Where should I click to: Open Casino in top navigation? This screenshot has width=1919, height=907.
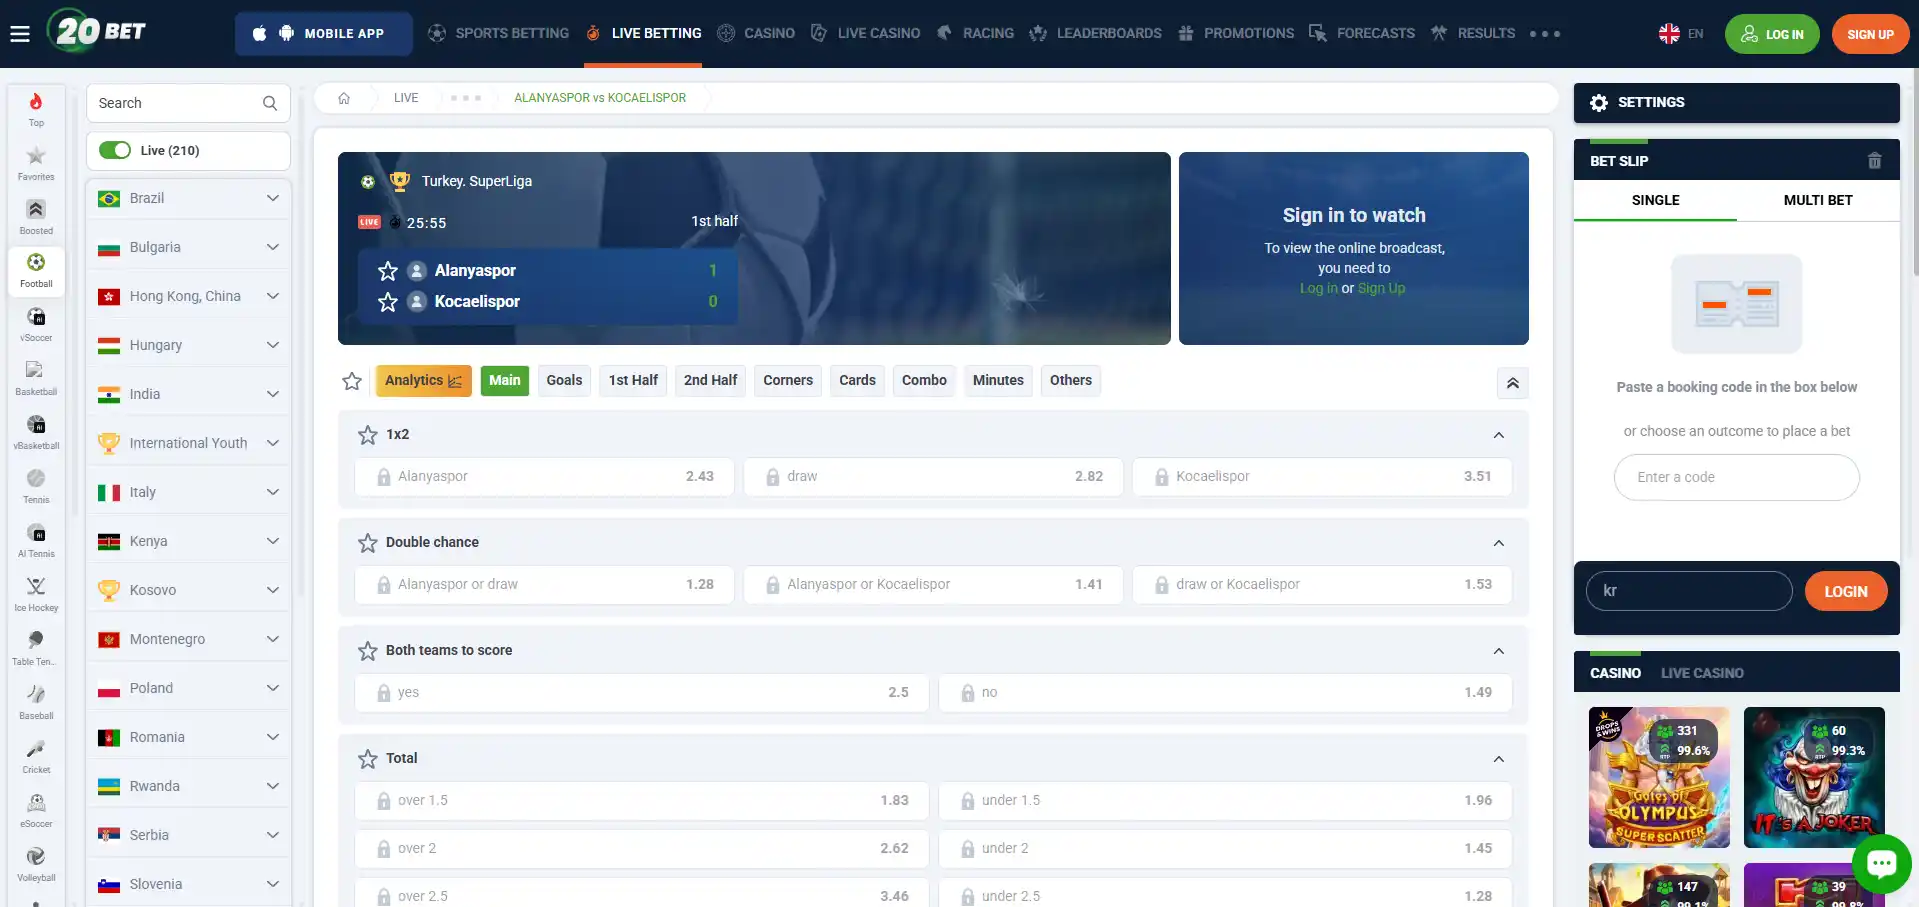pyautogui.click(x=756, y=33)
